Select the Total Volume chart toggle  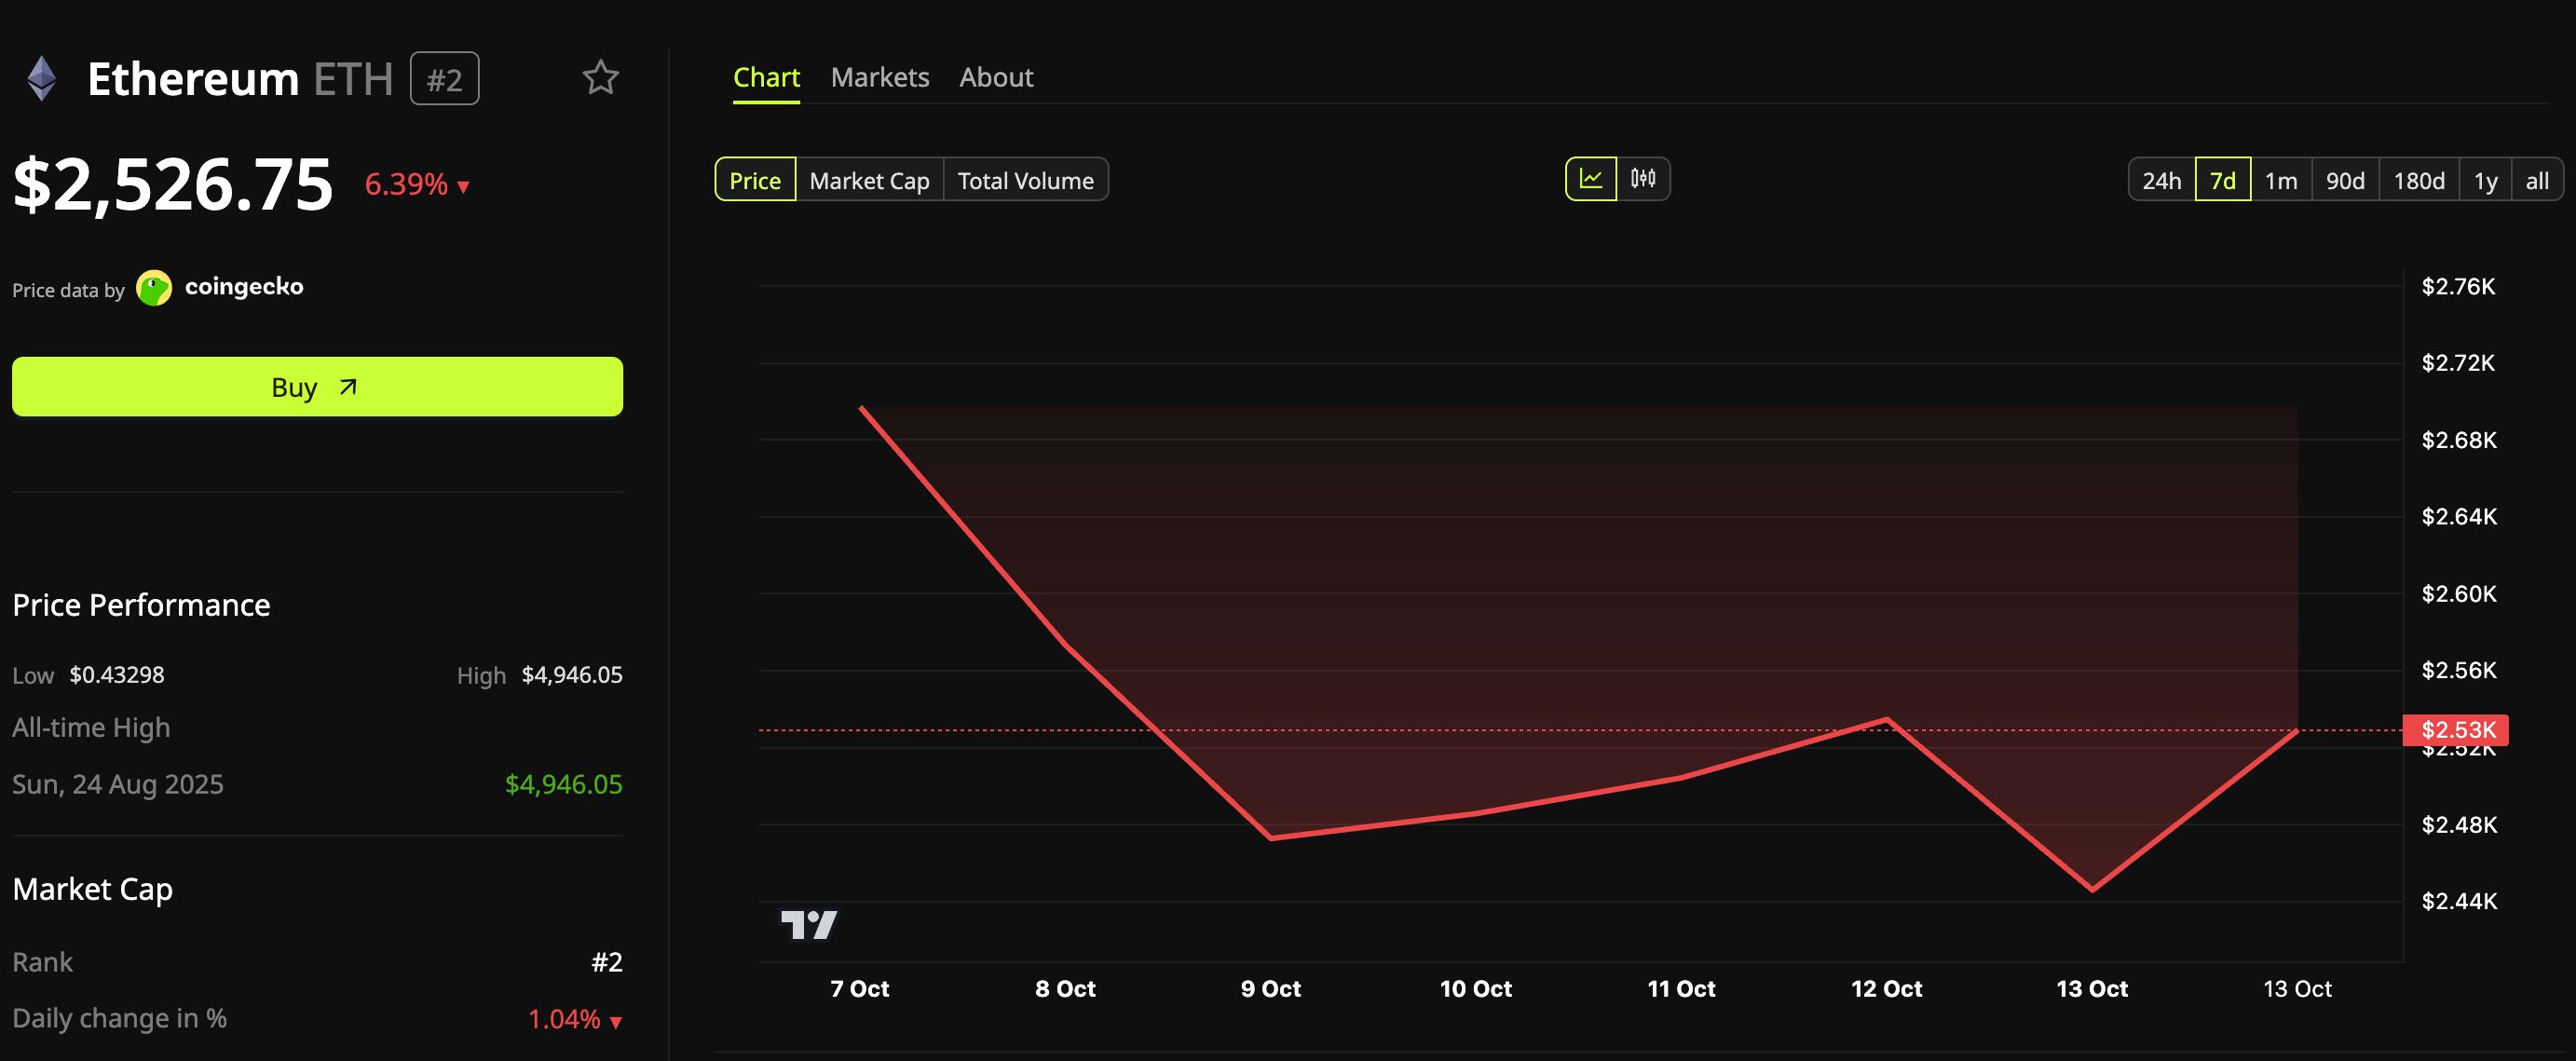[1025, 180]
